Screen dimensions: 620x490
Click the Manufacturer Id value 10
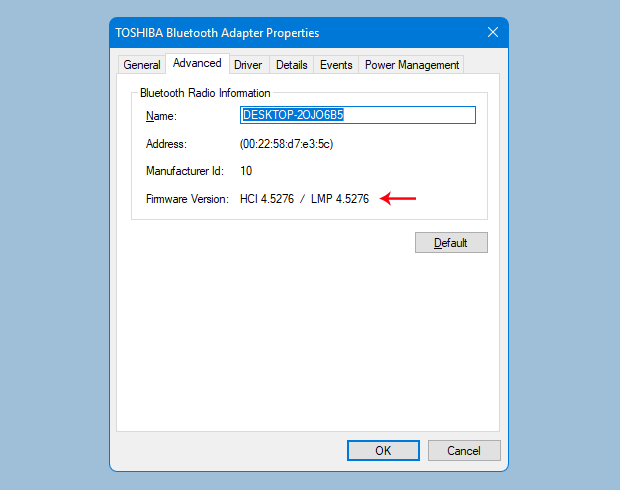pos(246,171)
